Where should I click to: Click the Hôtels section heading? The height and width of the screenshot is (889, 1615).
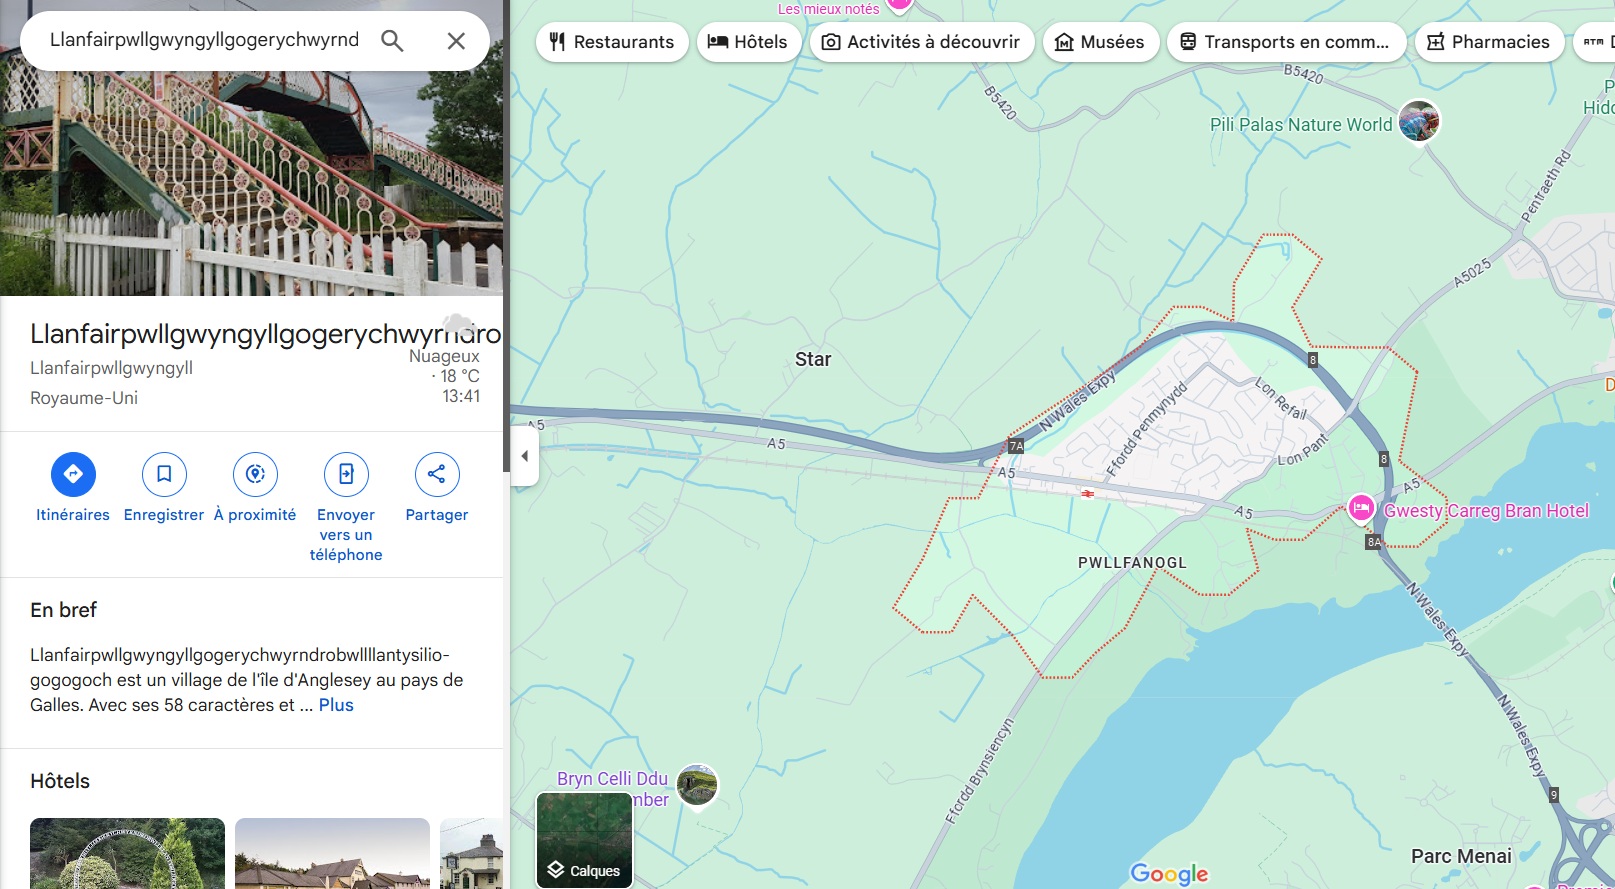point(60,781)
